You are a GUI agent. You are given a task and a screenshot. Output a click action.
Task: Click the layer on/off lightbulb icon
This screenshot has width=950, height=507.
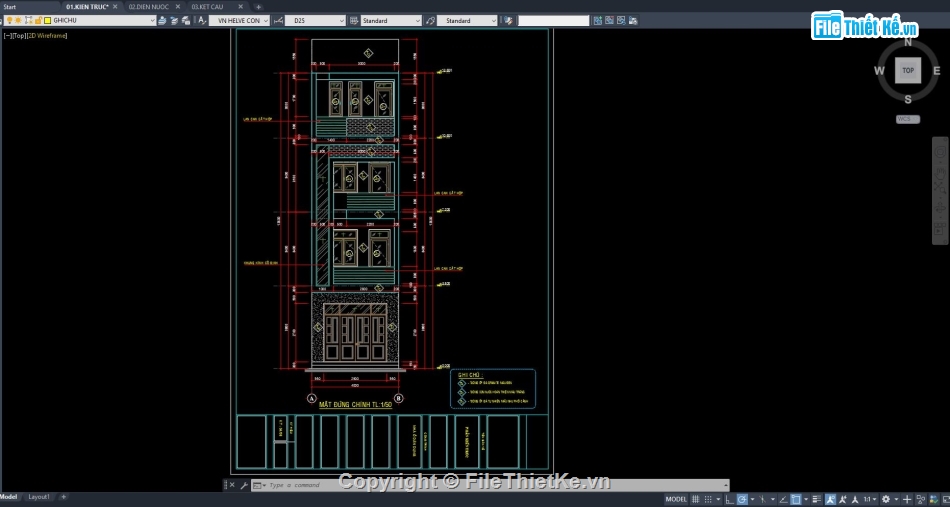(x=10, y=20)
